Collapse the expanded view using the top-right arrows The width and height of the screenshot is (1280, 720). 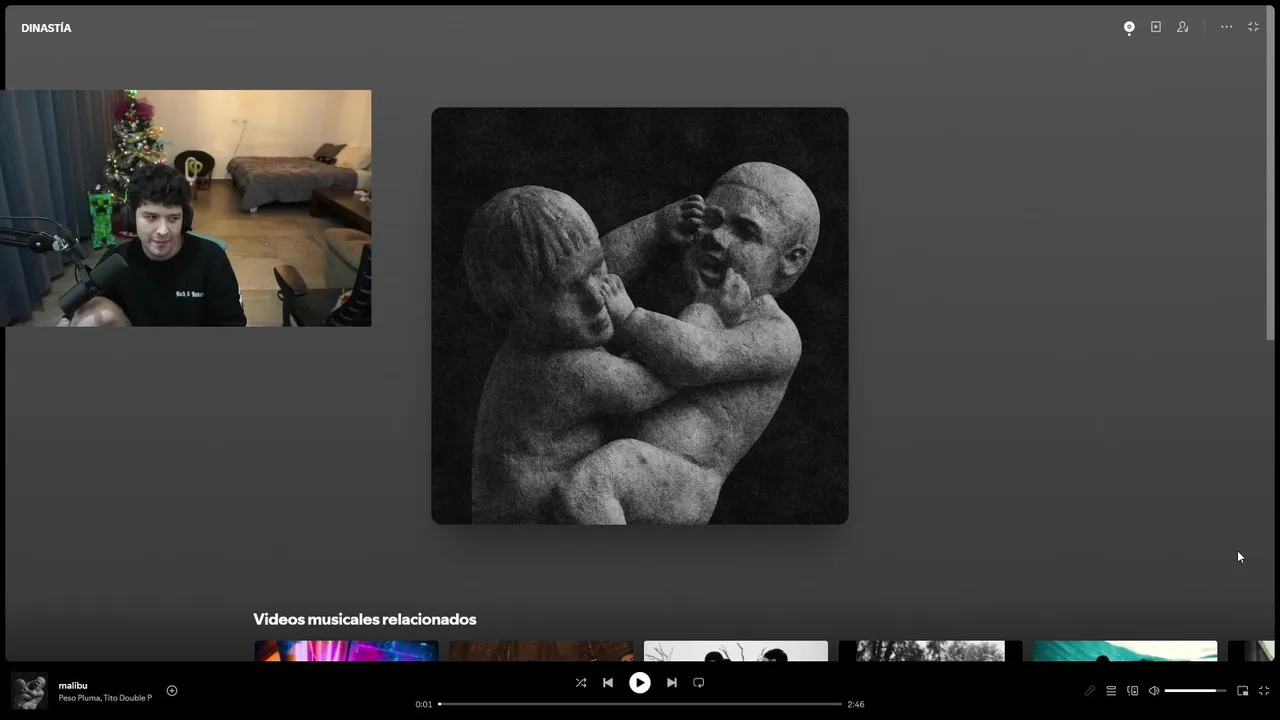(1253, 27)
